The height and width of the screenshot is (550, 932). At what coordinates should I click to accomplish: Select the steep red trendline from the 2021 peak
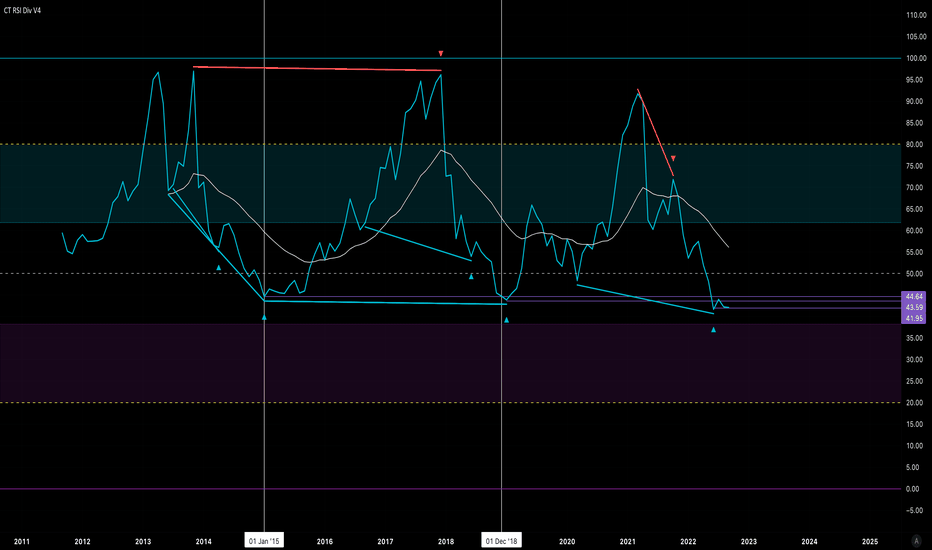coord(655,132)
